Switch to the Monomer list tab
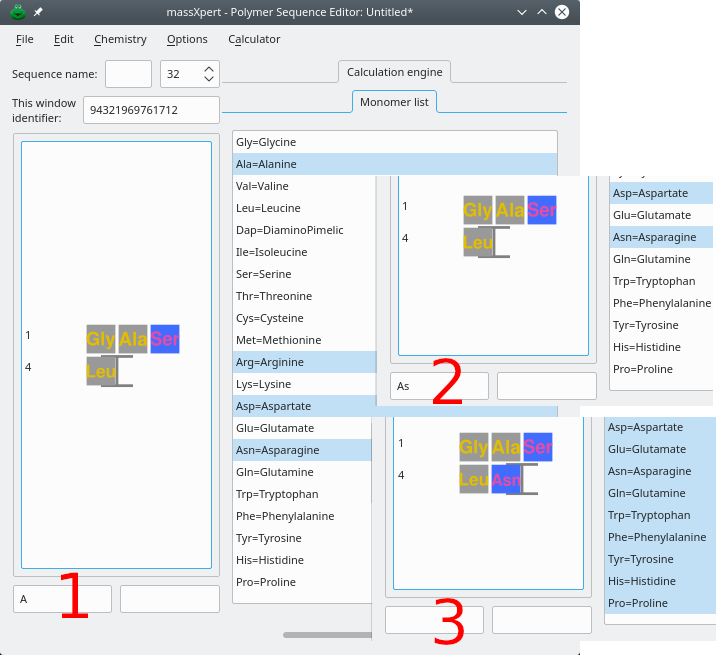 [394, 102]
